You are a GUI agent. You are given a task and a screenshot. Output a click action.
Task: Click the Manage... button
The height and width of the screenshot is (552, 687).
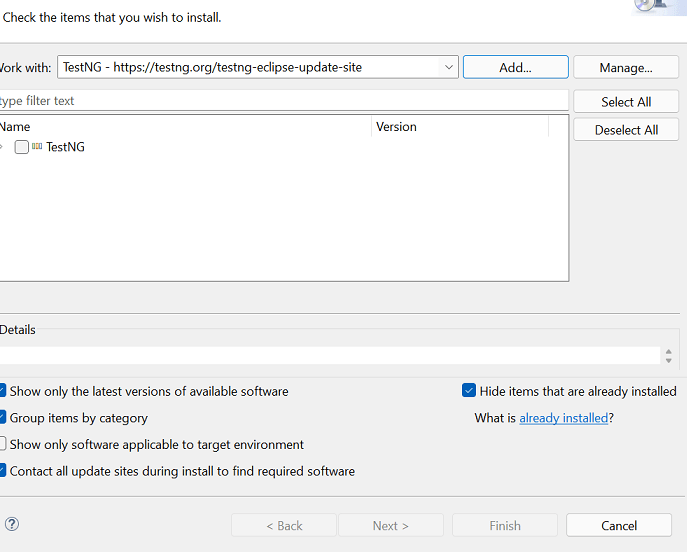pos(626,67)
